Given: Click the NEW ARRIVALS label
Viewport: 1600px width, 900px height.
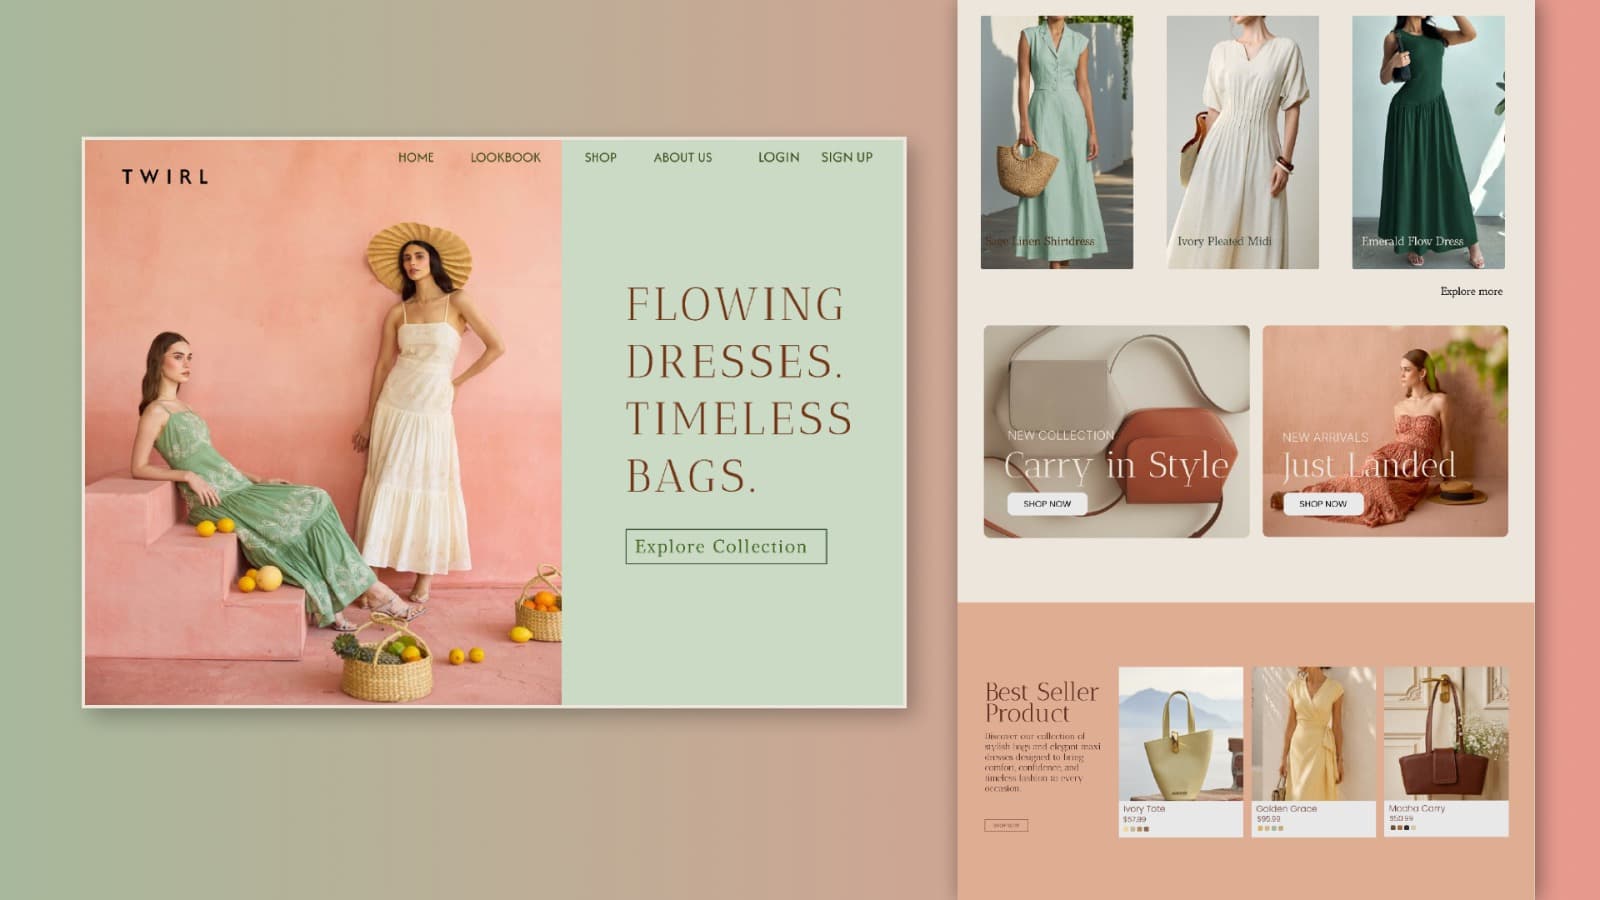Looking at the screenshot, I should click(1325, 438).
